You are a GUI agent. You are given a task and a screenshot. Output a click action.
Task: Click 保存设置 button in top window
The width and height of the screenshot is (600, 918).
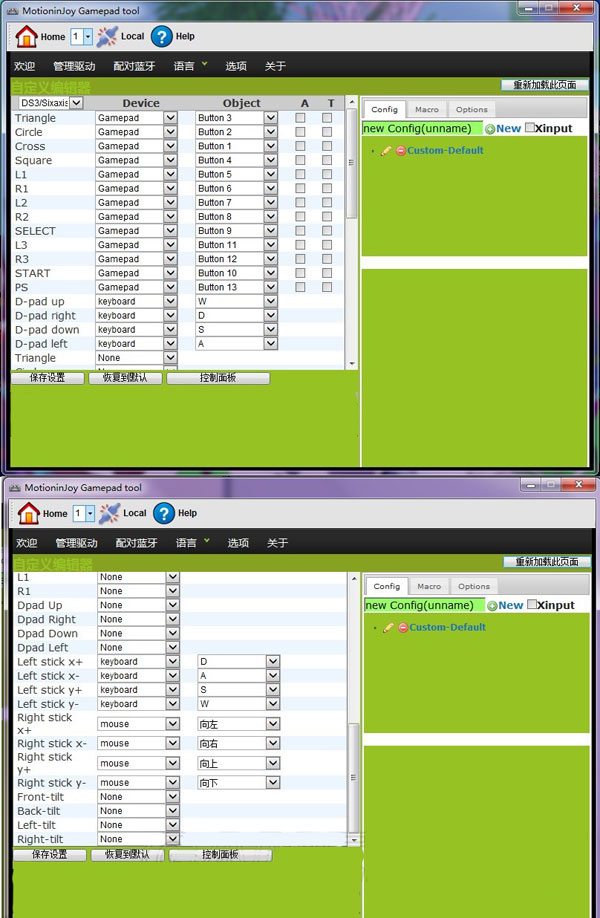coord(47,378)
